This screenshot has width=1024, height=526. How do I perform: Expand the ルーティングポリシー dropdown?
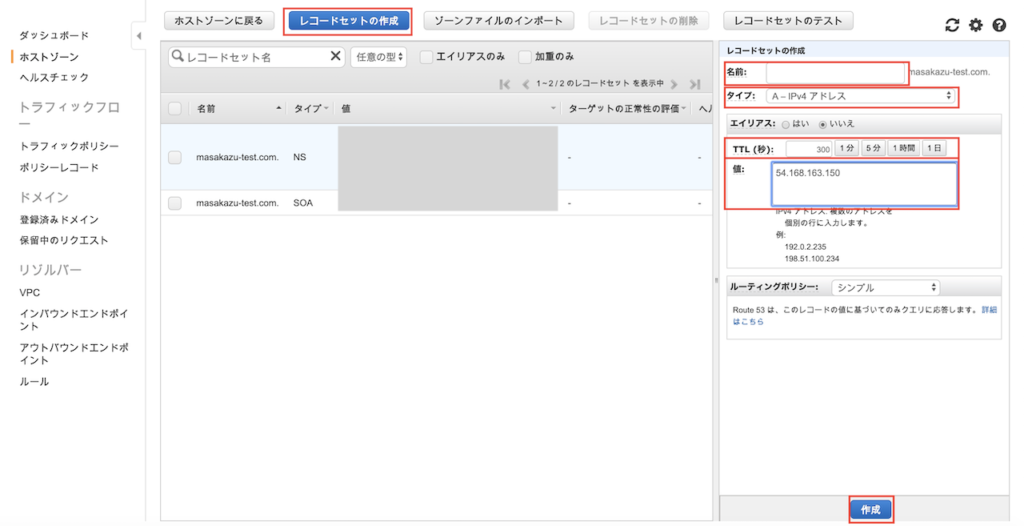885,287
